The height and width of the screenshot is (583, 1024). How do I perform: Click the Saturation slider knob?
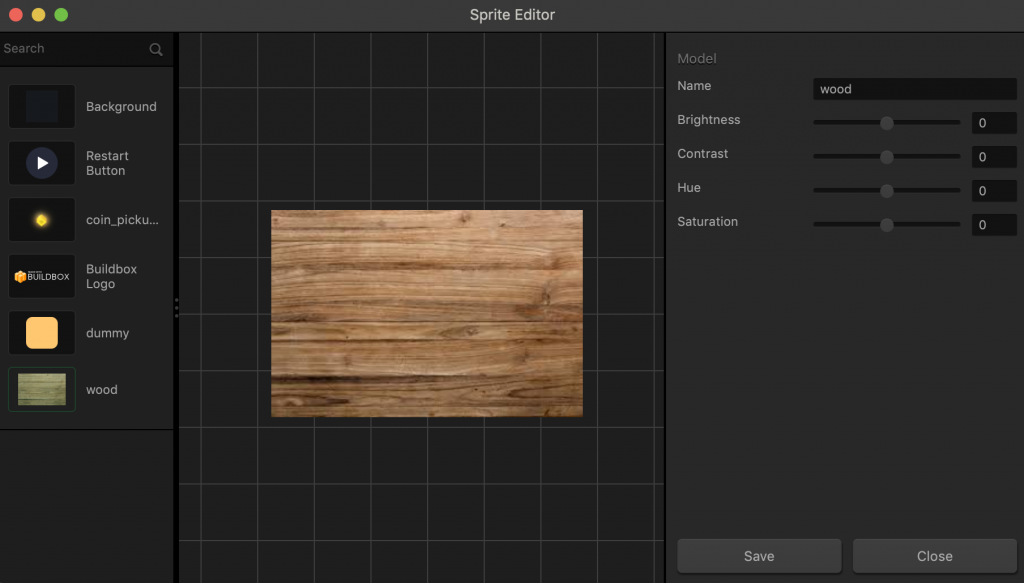(x=886, y=225)
